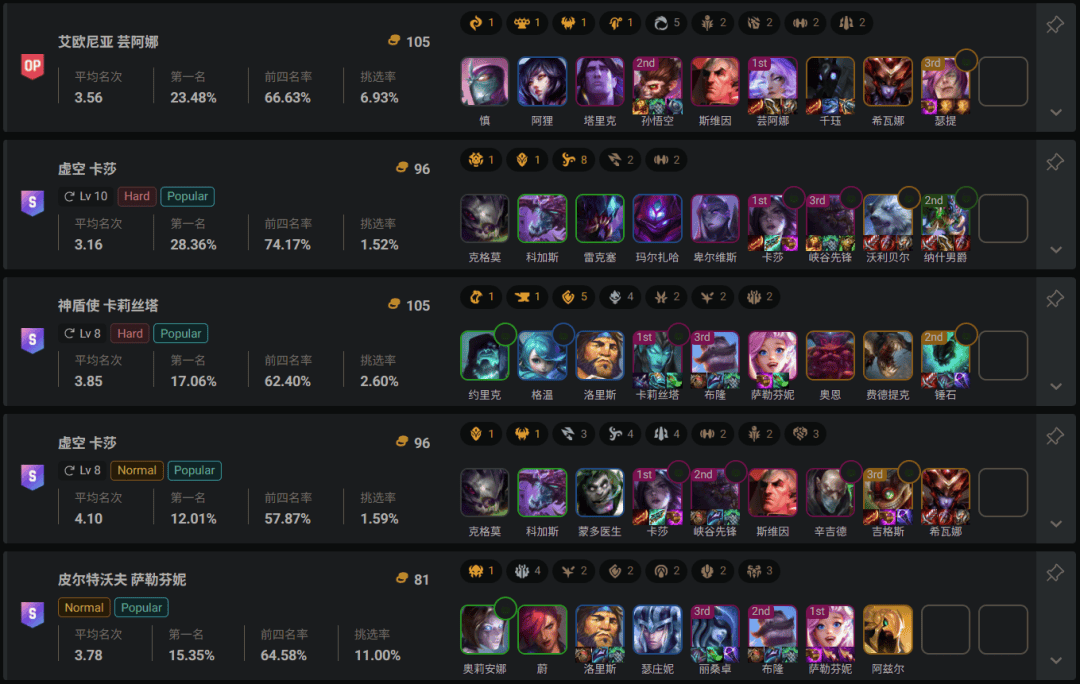
Task: Click the red OP tier badge
Action: click(32, 66)
